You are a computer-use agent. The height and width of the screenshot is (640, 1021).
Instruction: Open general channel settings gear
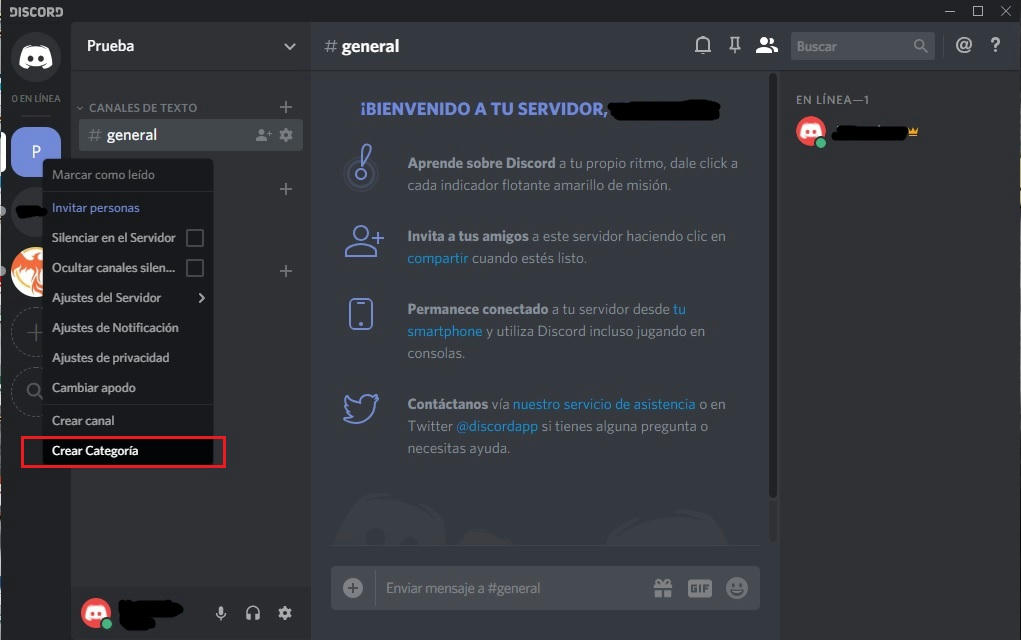pos(286,135)
